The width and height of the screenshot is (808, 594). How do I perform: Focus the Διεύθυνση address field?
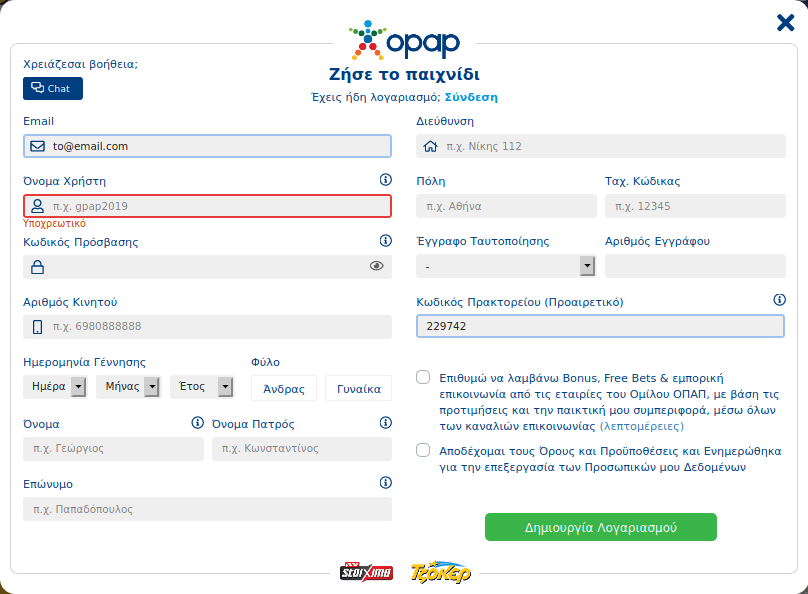[601, 146]
